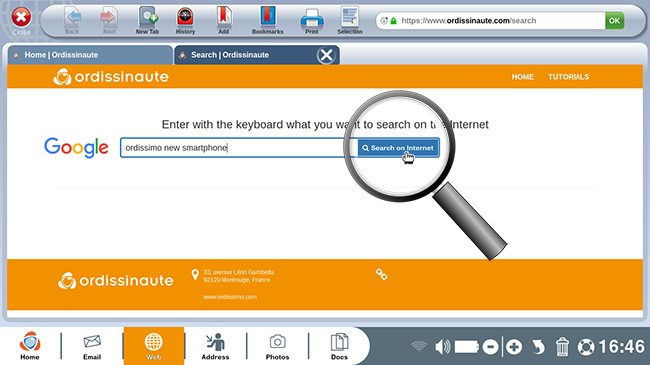Add the current page as bookmark

(x=223, y=20)
